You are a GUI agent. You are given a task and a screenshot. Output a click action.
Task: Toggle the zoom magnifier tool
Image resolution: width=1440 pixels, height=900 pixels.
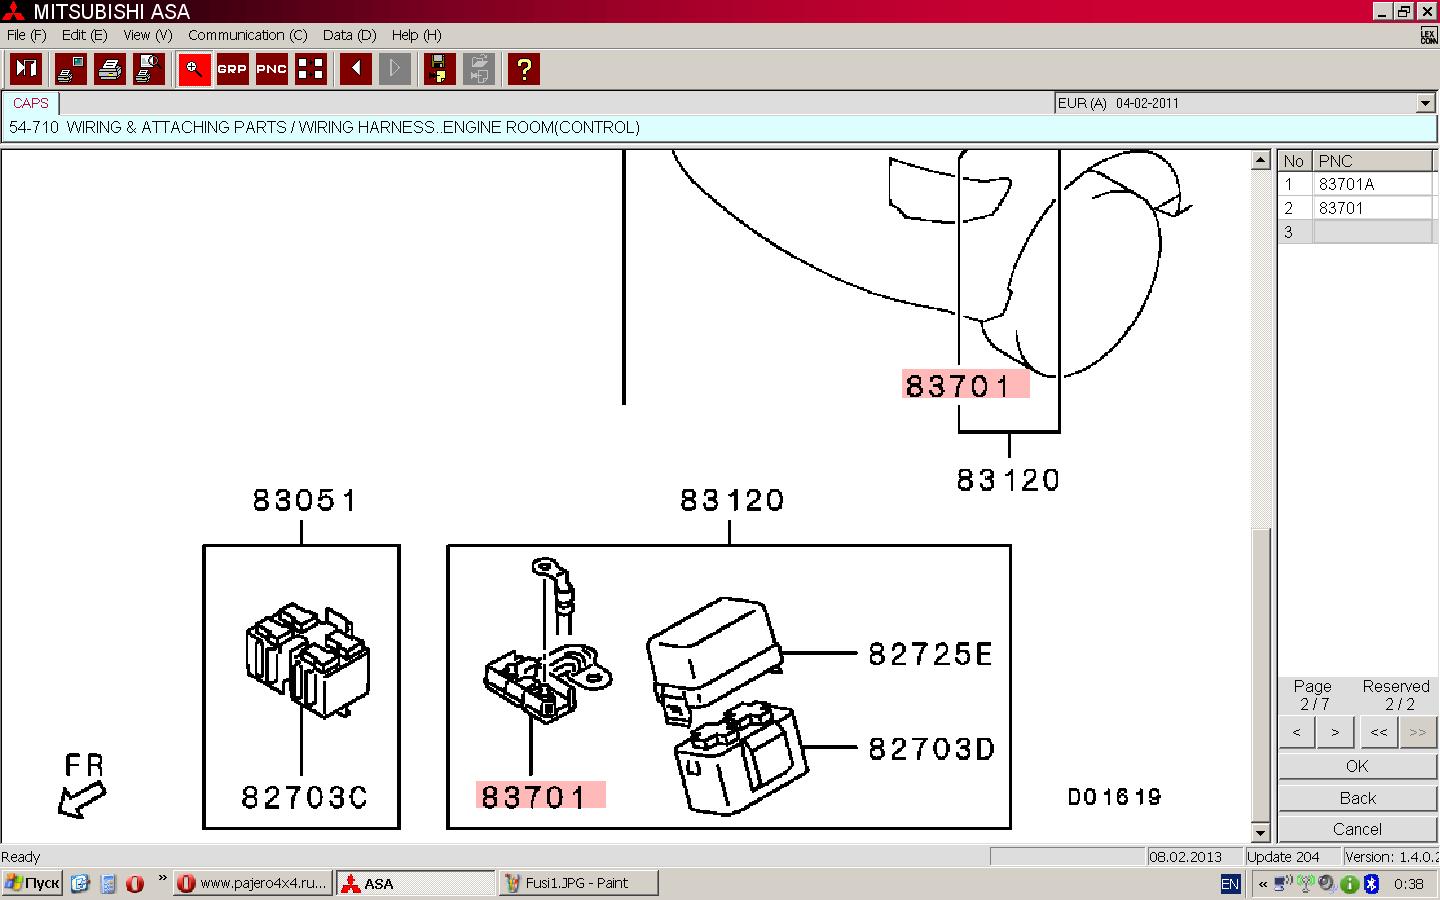click(194, 69)
